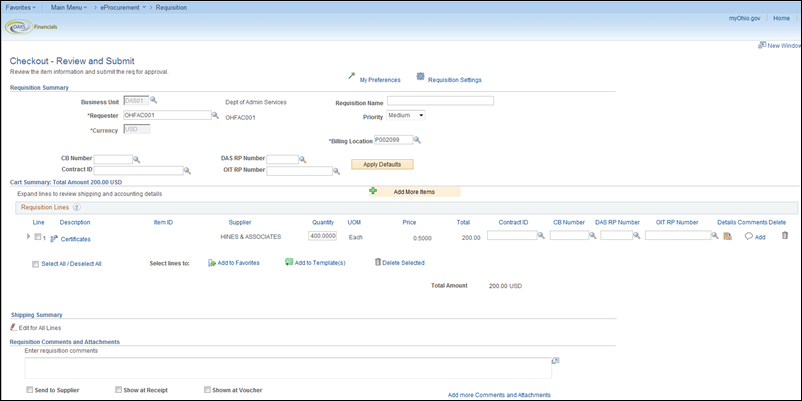The width and height of the screenshot is (802, 401).
Task: Click header OIT RP Number input field
Action: point(299,171)
